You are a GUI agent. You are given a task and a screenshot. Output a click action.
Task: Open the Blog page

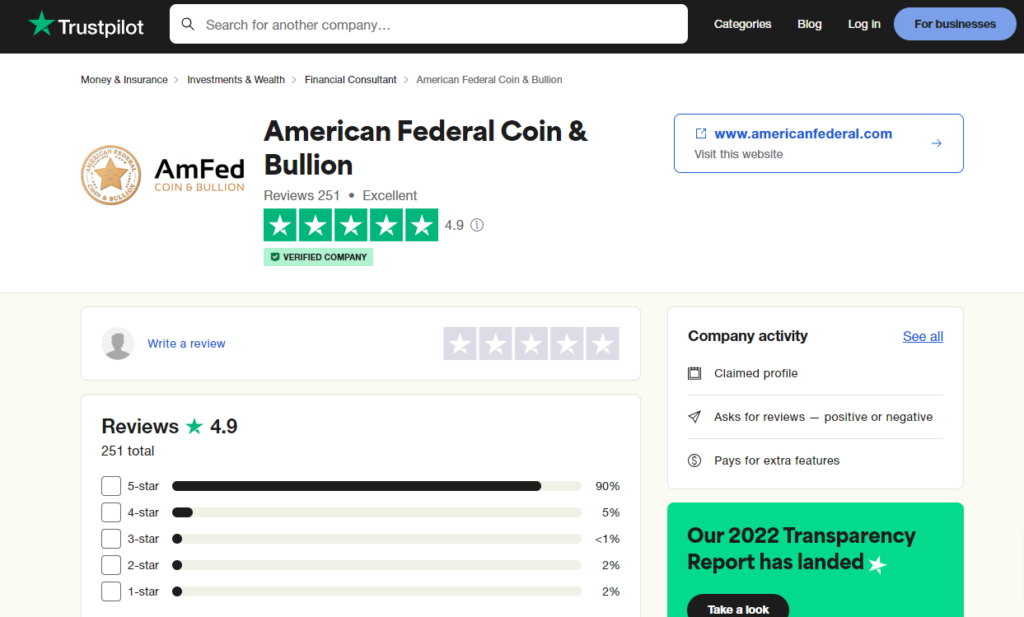809,24
